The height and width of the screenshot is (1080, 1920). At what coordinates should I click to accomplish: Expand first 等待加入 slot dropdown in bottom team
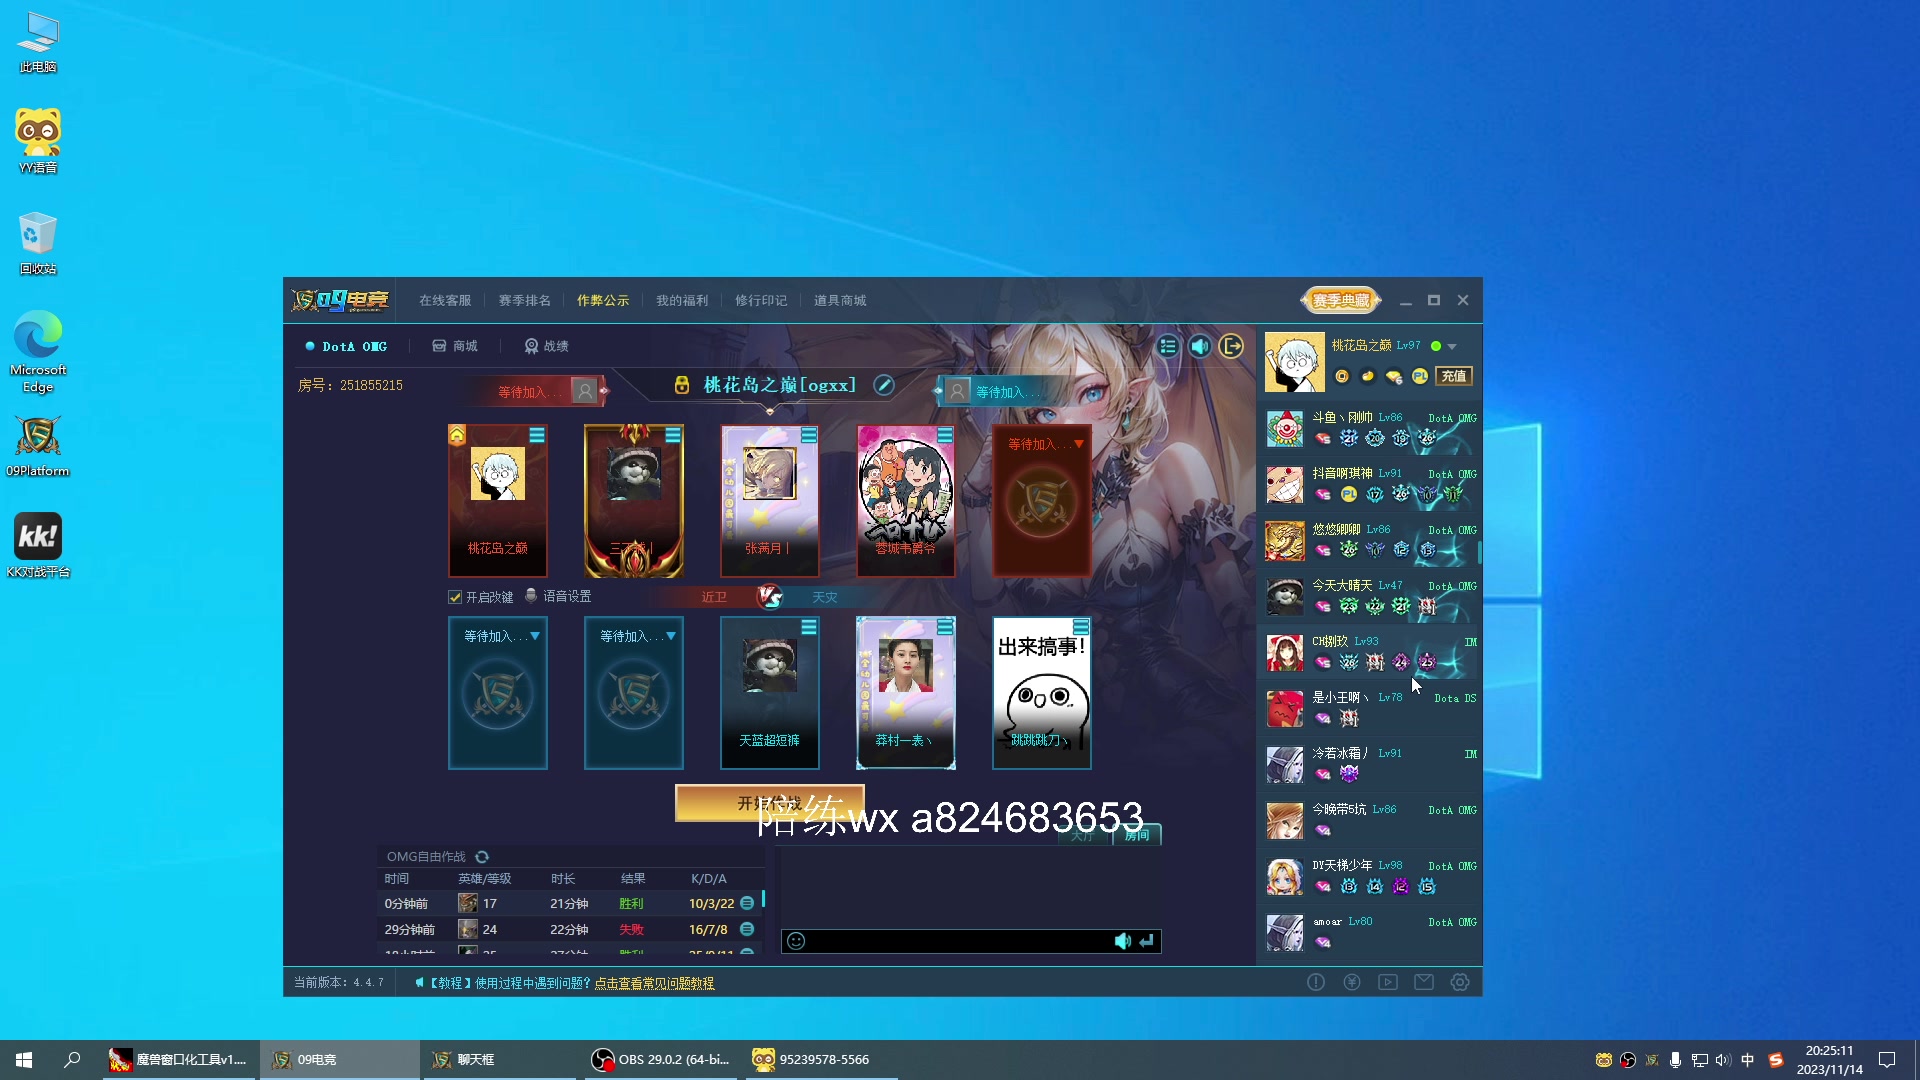pyautogui.click(x=535, y=636)
